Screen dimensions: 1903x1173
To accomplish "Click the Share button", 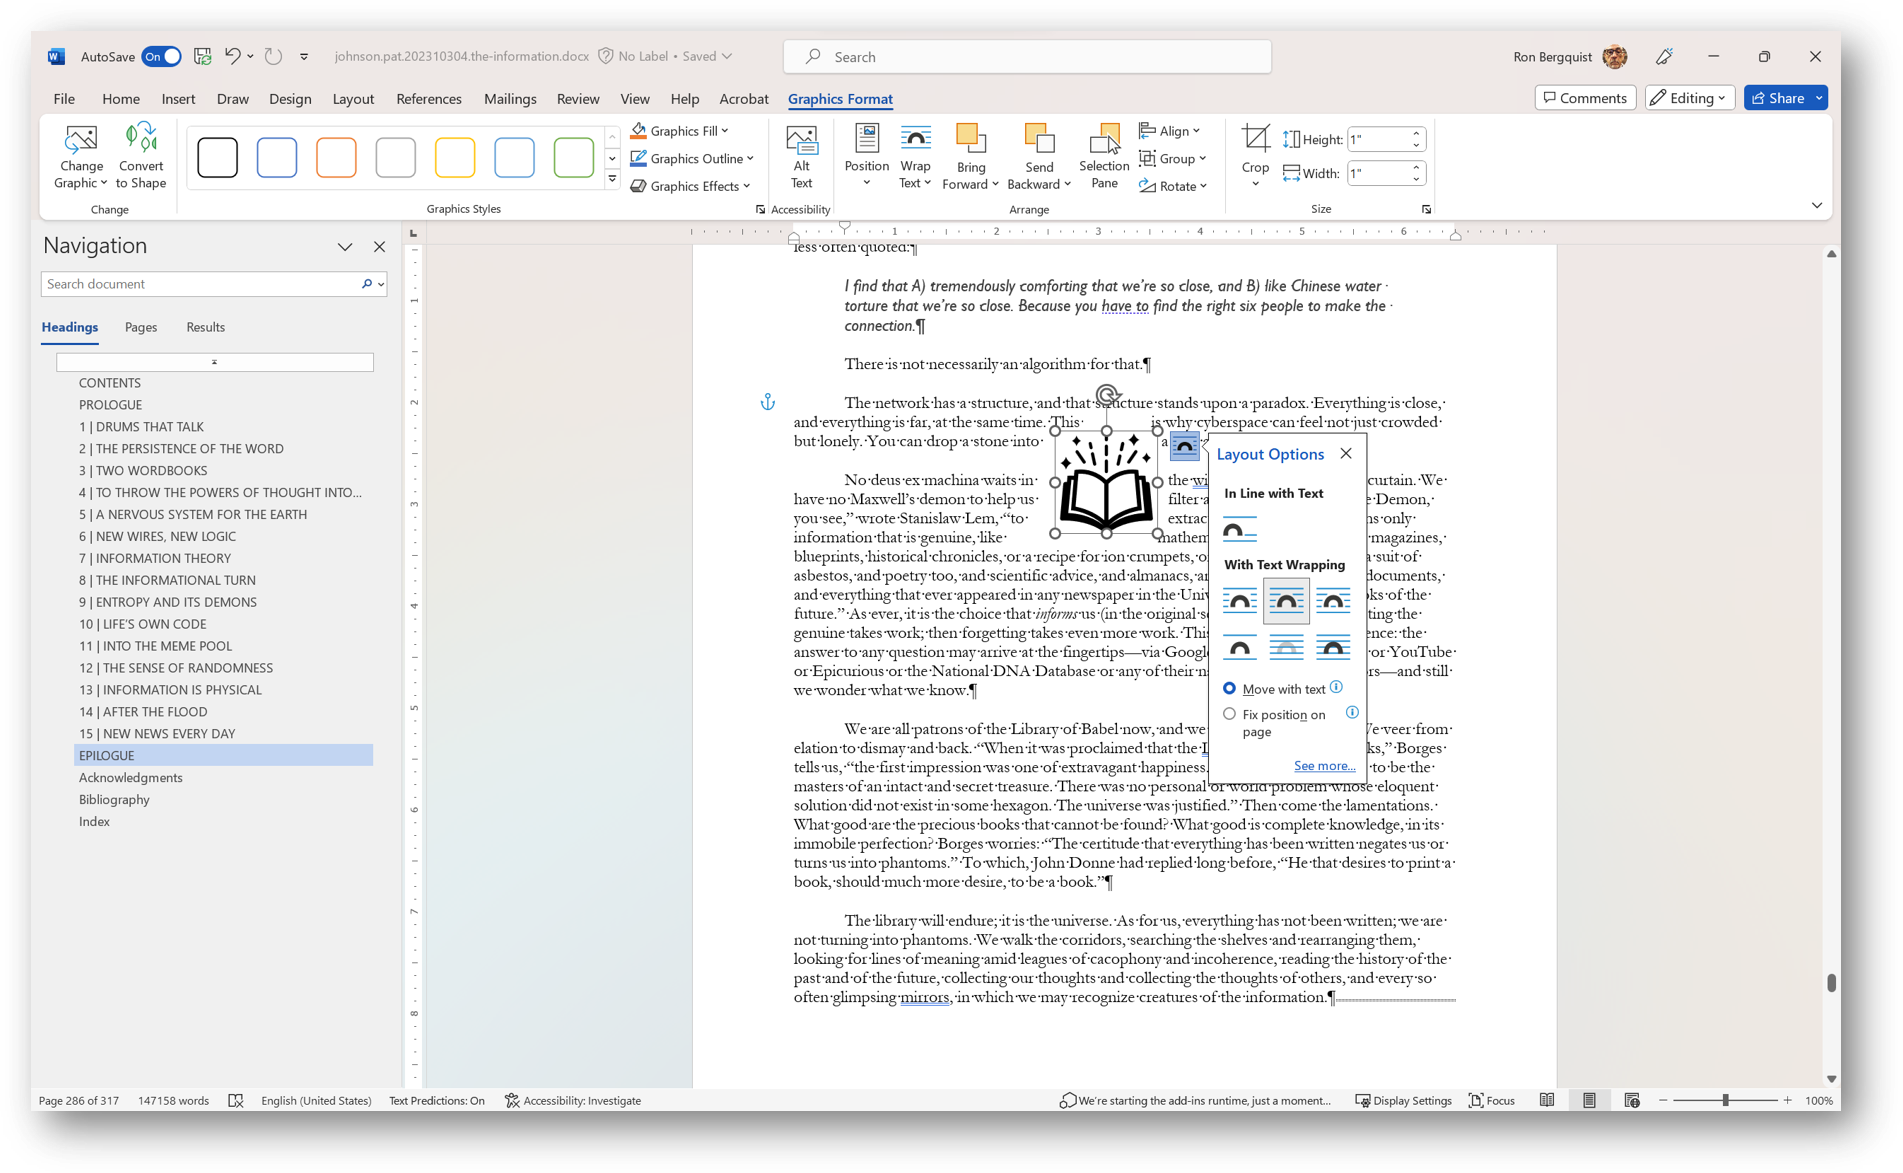I will pyautogui.click(x=1784, y=97).
